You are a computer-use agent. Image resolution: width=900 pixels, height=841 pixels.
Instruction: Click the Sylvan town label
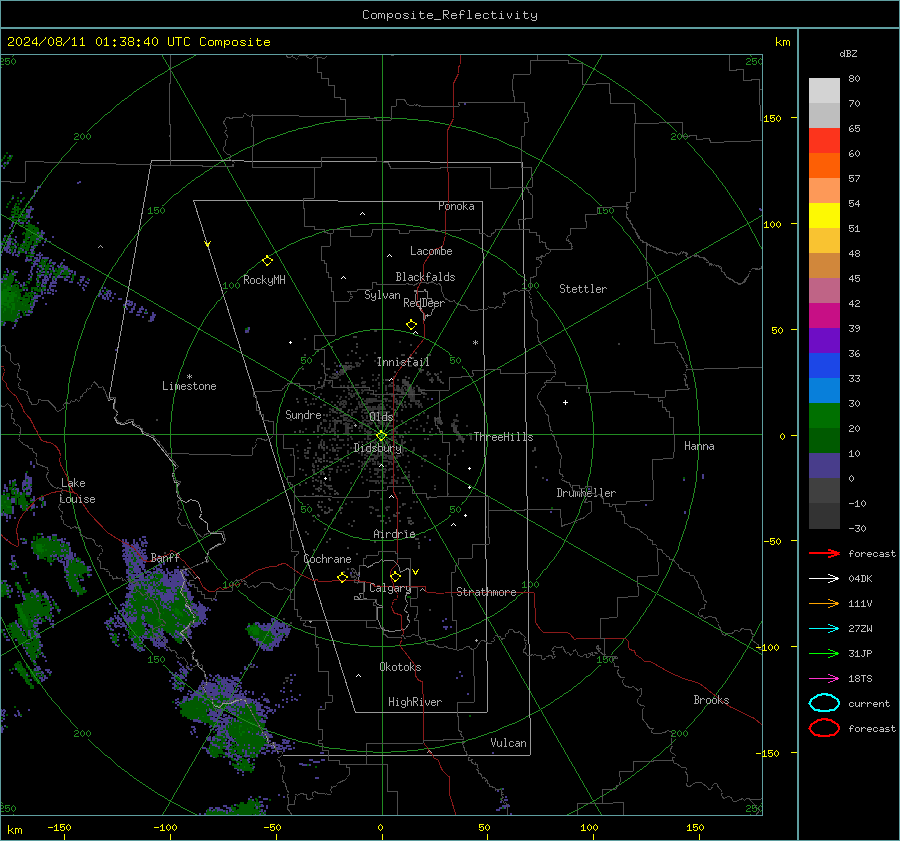click(x=382, y=295)
